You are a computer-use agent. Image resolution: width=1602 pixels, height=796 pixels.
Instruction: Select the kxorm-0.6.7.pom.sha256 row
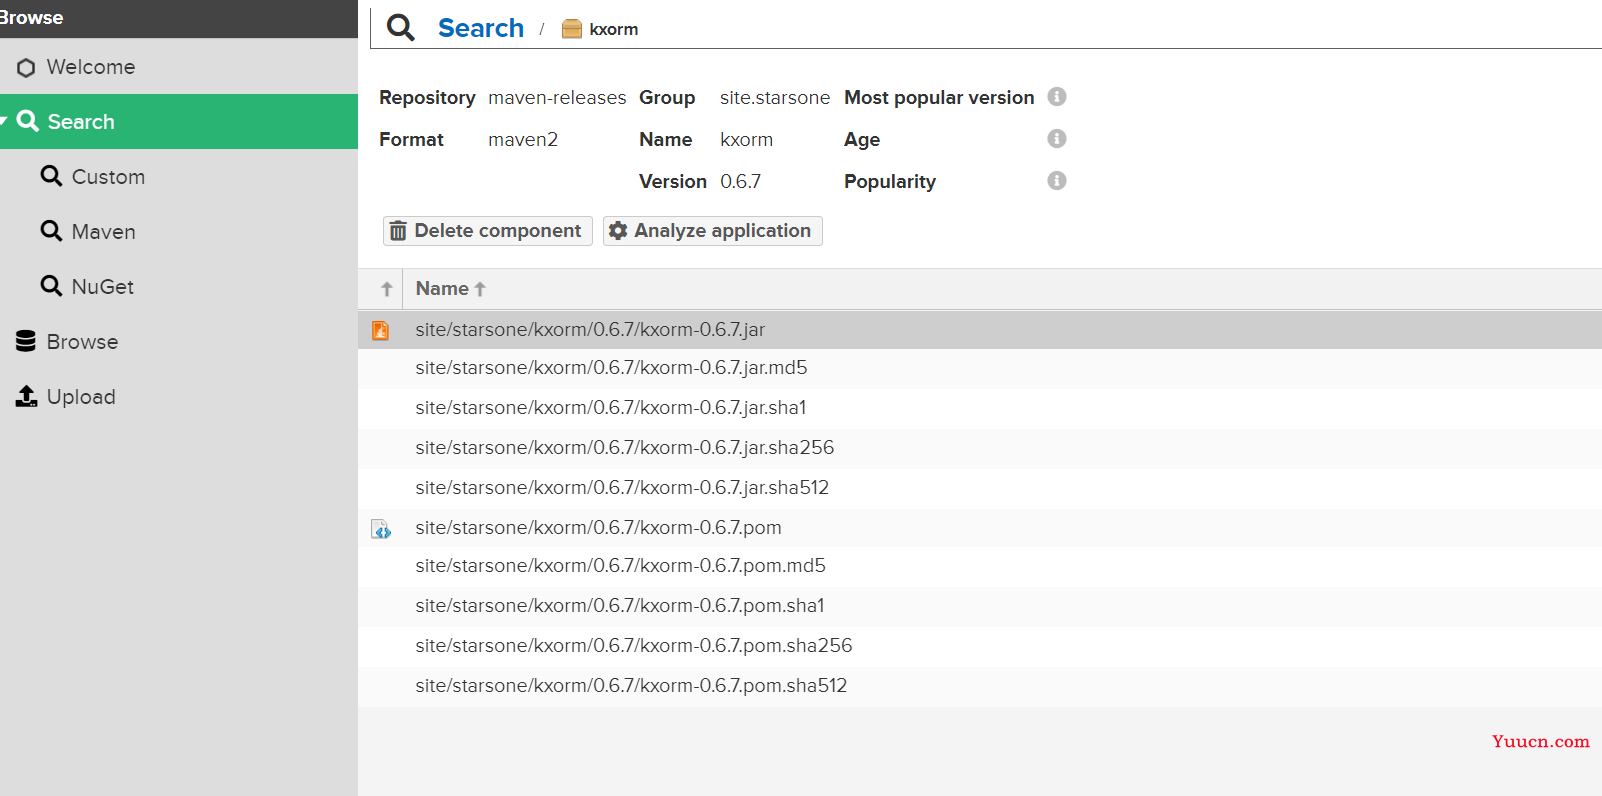pos(980,646)
